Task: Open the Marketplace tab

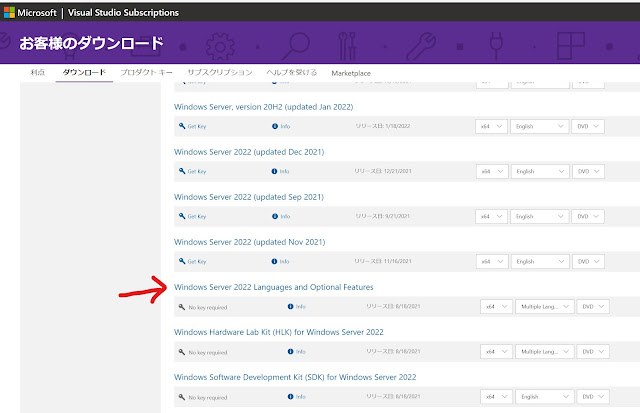Action: [351, 73]
